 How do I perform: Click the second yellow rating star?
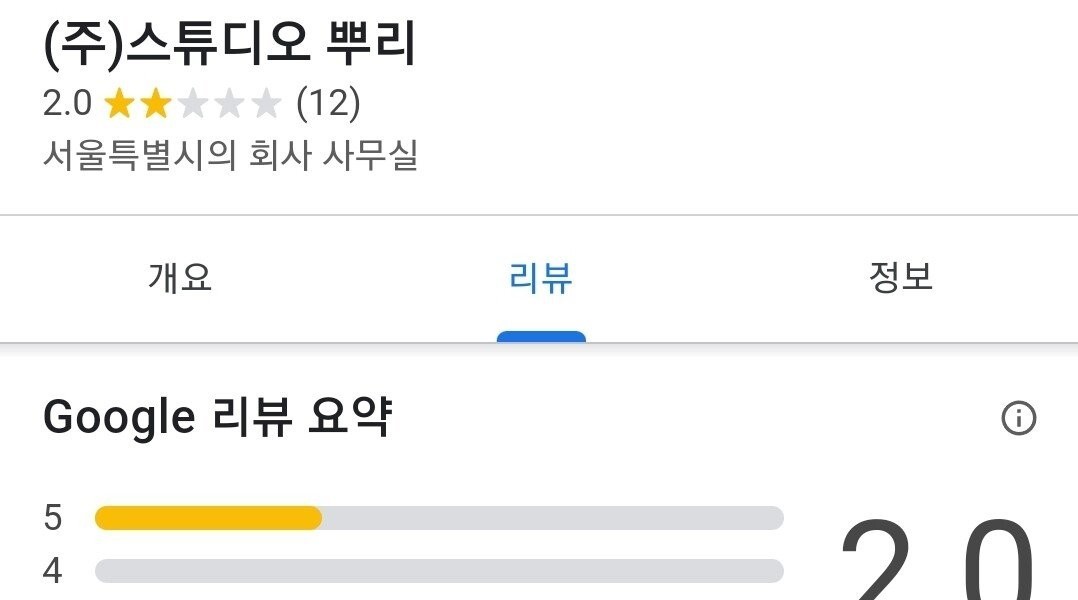155,103
